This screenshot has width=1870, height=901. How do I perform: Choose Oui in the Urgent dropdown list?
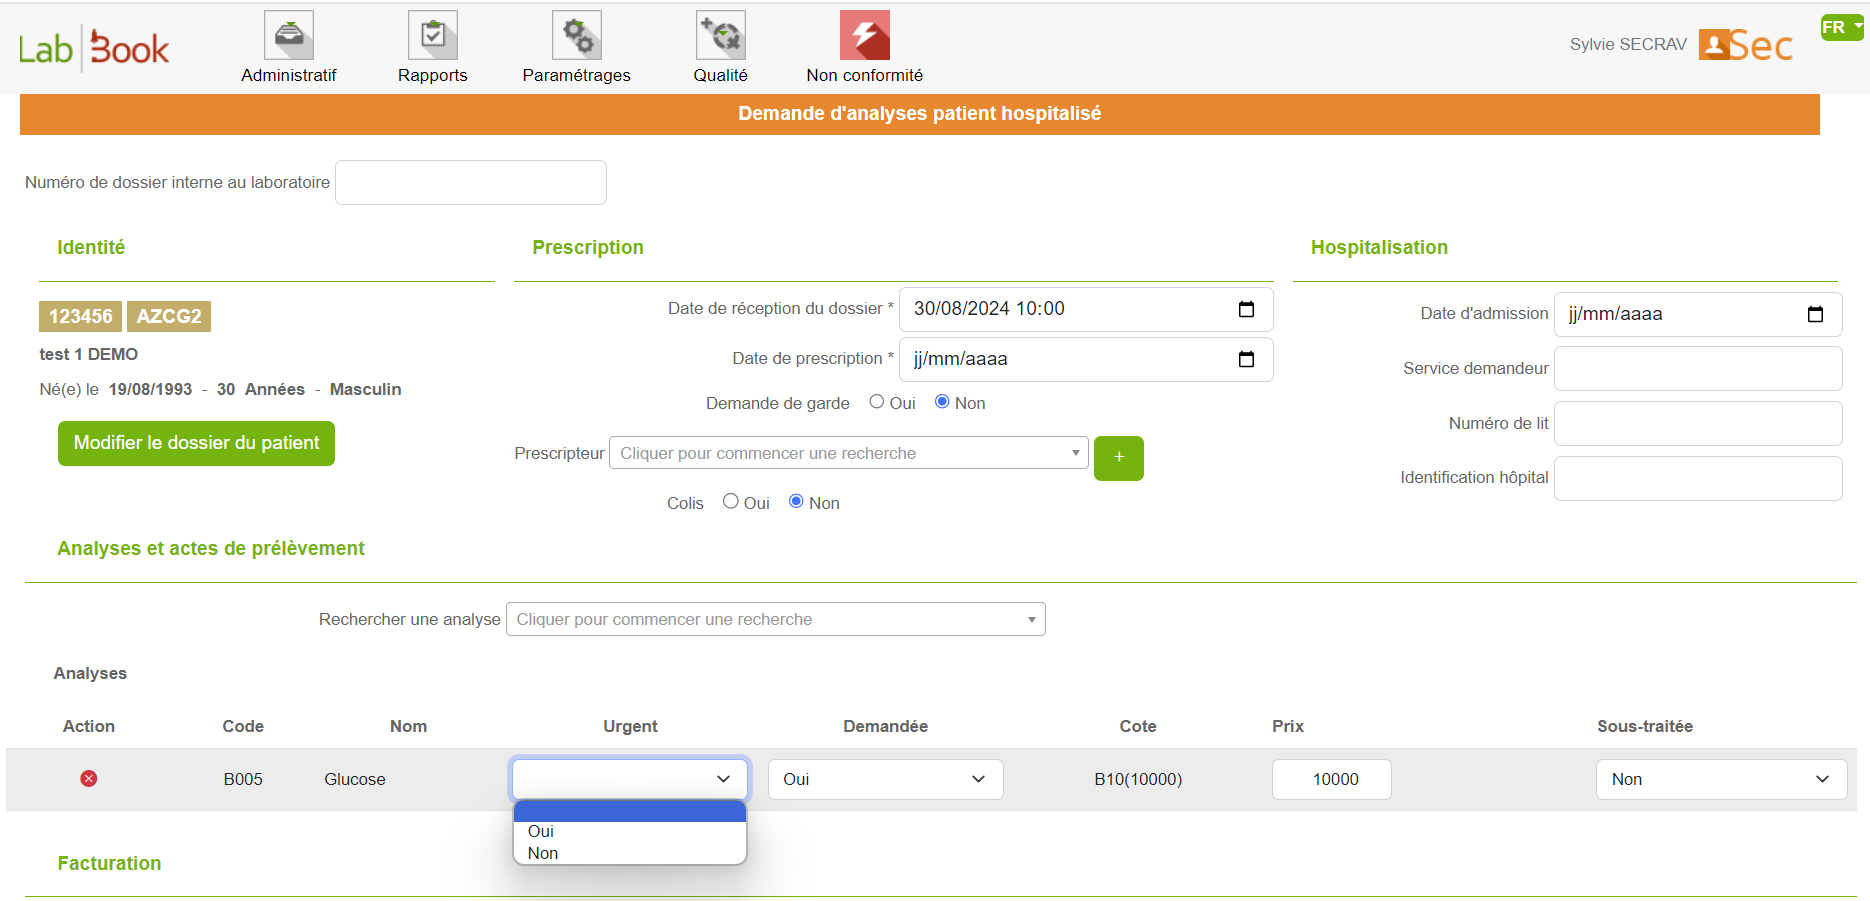[x=541, y=832]
